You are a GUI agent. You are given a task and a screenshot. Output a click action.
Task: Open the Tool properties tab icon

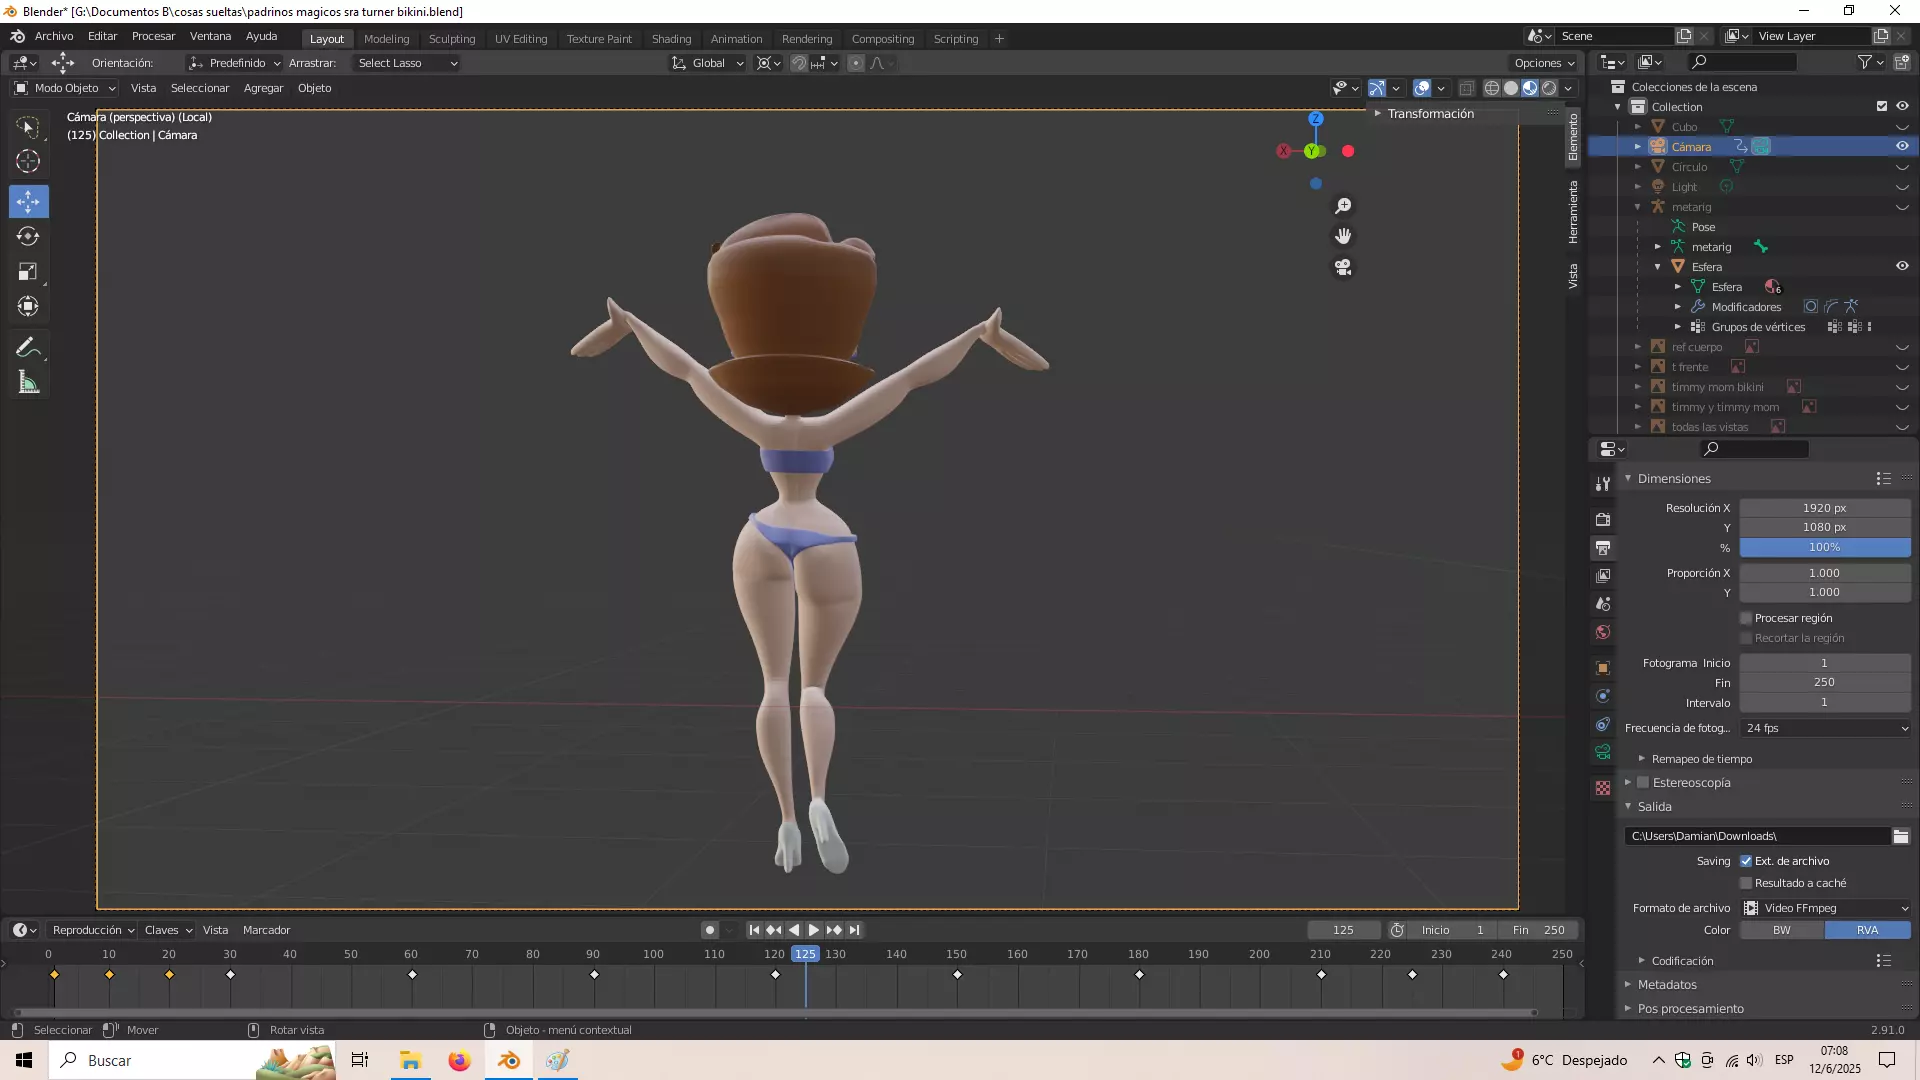[1603, 484]
